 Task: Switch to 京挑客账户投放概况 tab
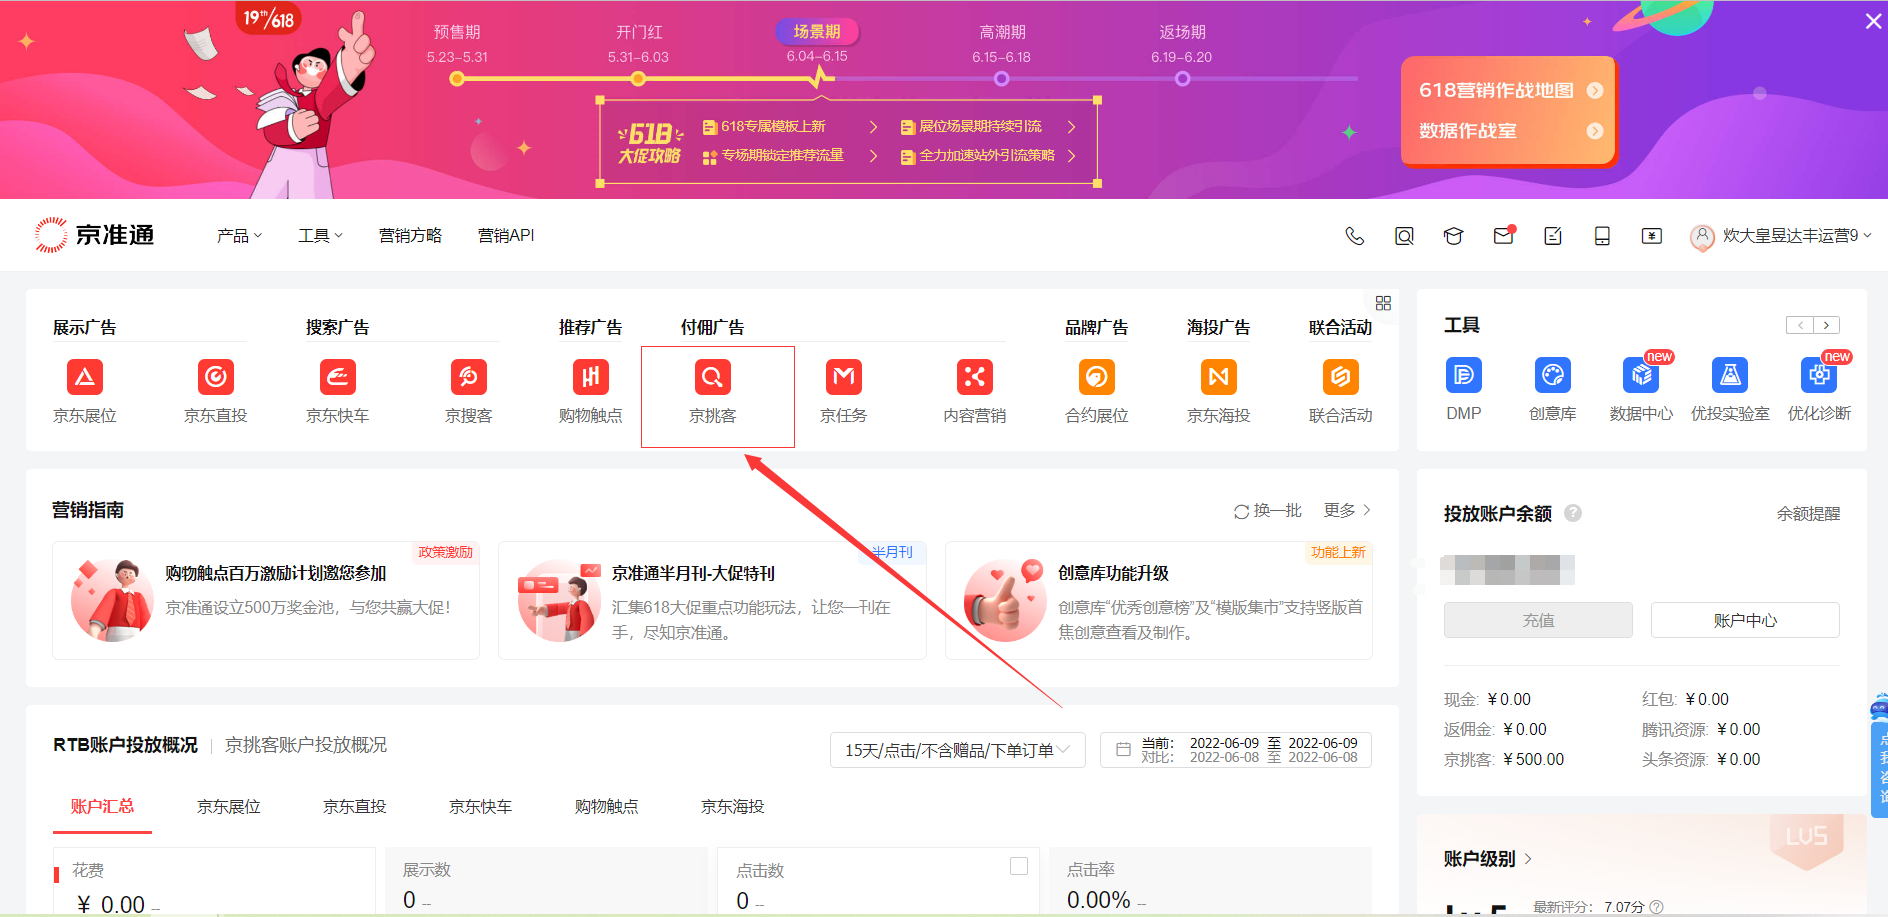point(306,745)
